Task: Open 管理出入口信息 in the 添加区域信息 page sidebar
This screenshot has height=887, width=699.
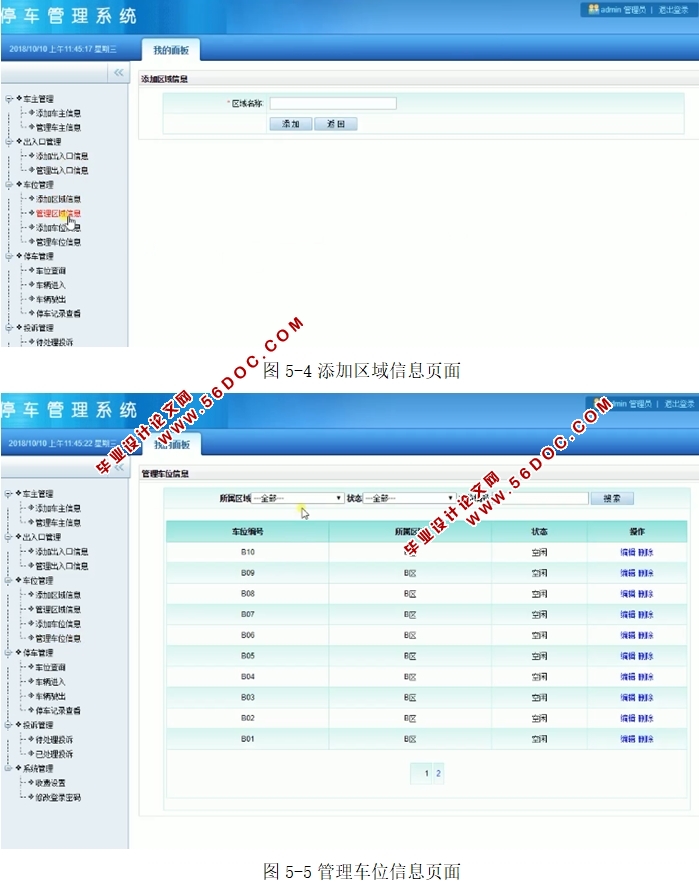Action: click(62, 170)
